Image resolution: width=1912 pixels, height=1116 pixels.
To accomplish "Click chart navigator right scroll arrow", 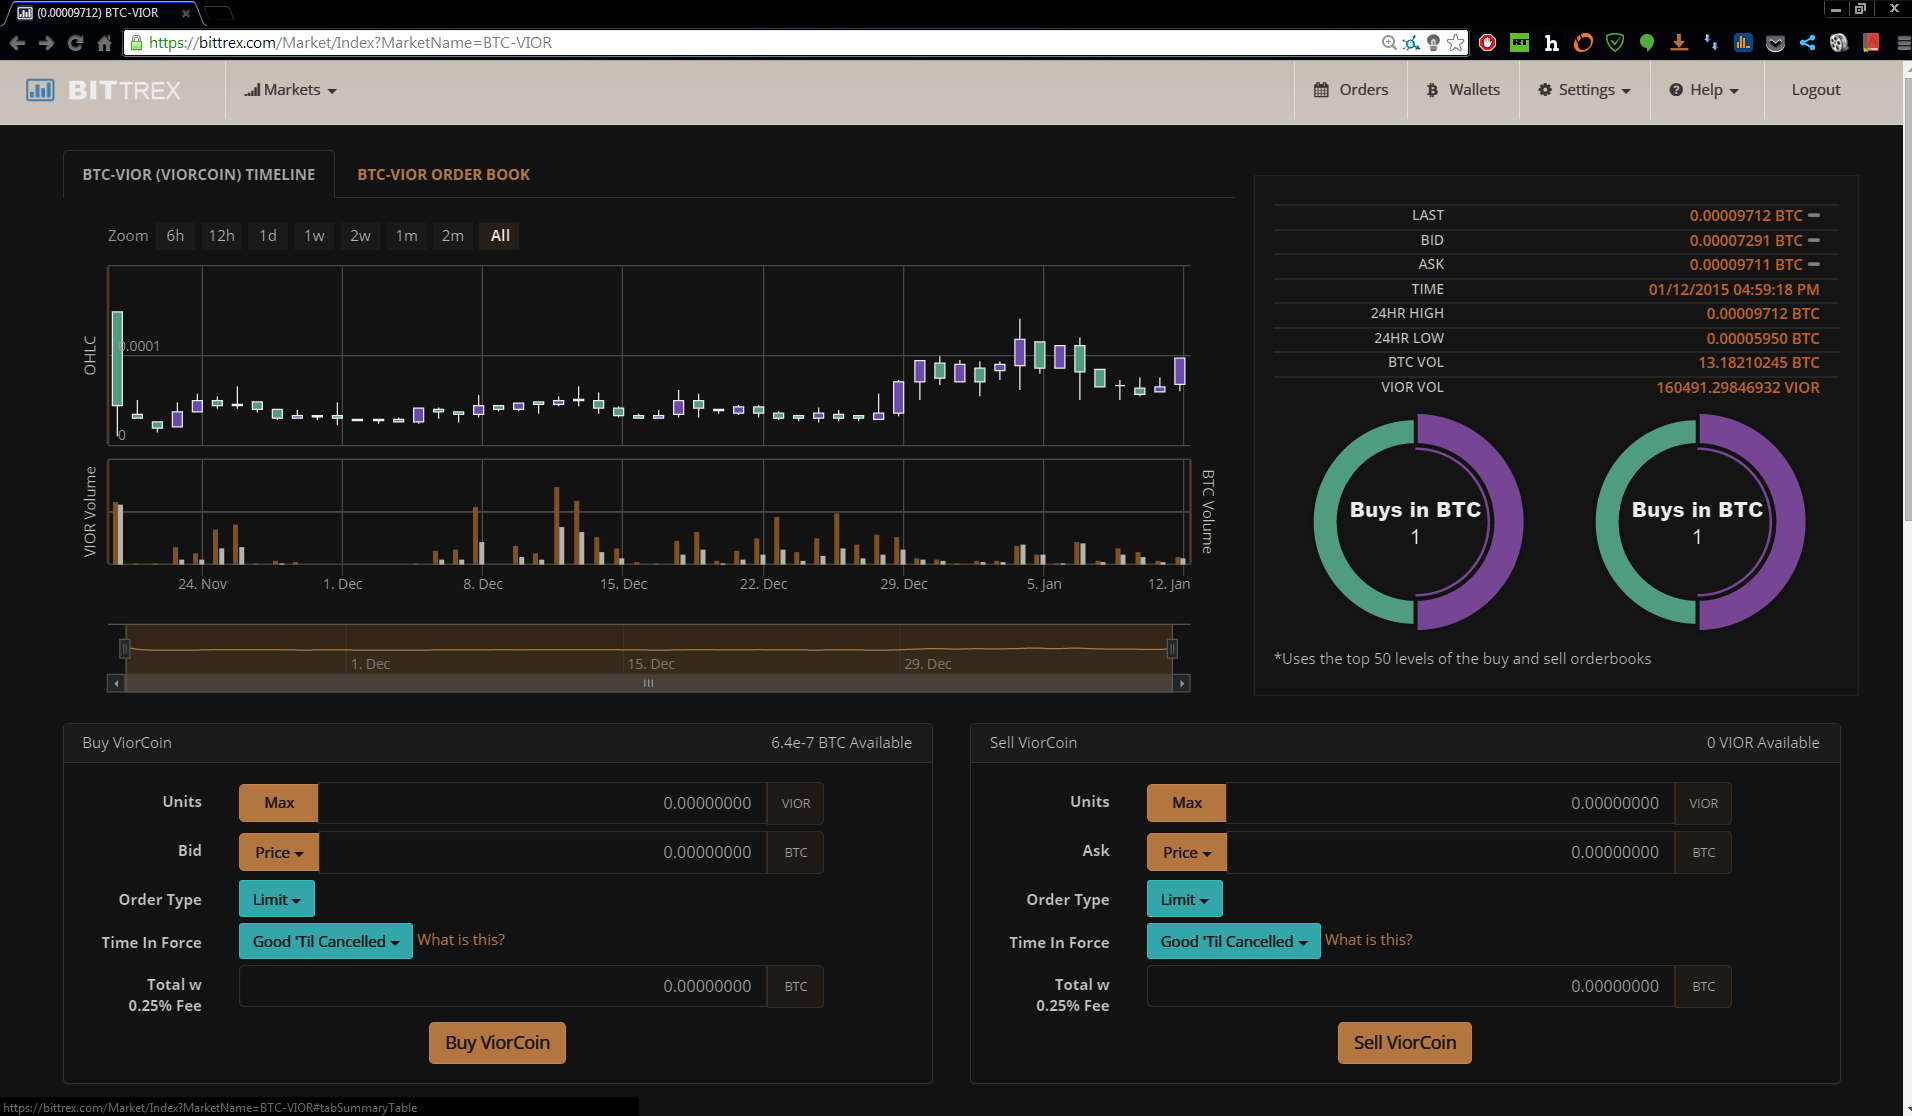I will 1182,683.
